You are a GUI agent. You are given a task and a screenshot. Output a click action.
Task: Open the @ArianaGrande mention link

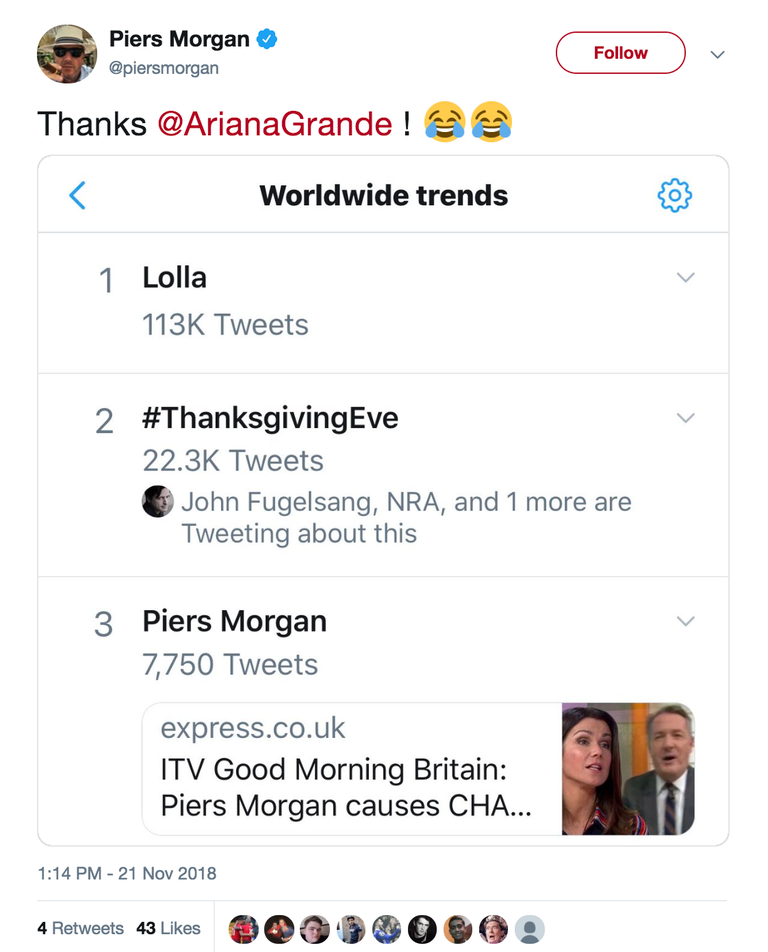[x=275, y=124]
